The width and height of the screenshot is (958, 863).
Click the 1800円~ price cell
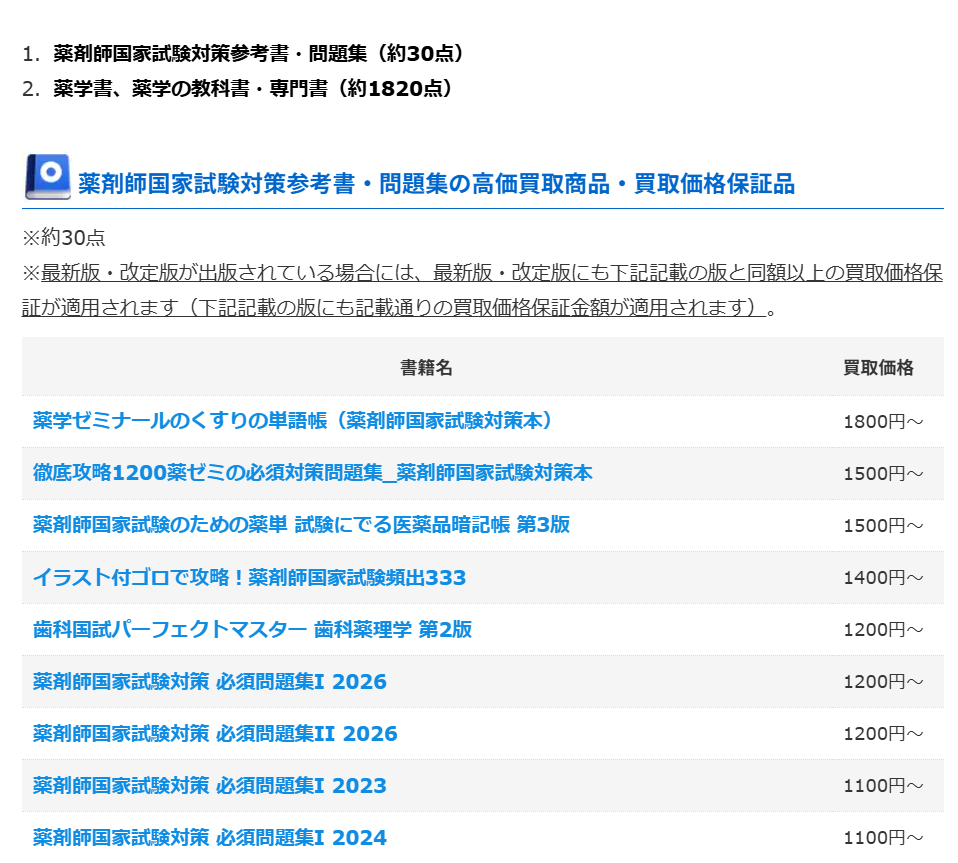tap(883, 422)
